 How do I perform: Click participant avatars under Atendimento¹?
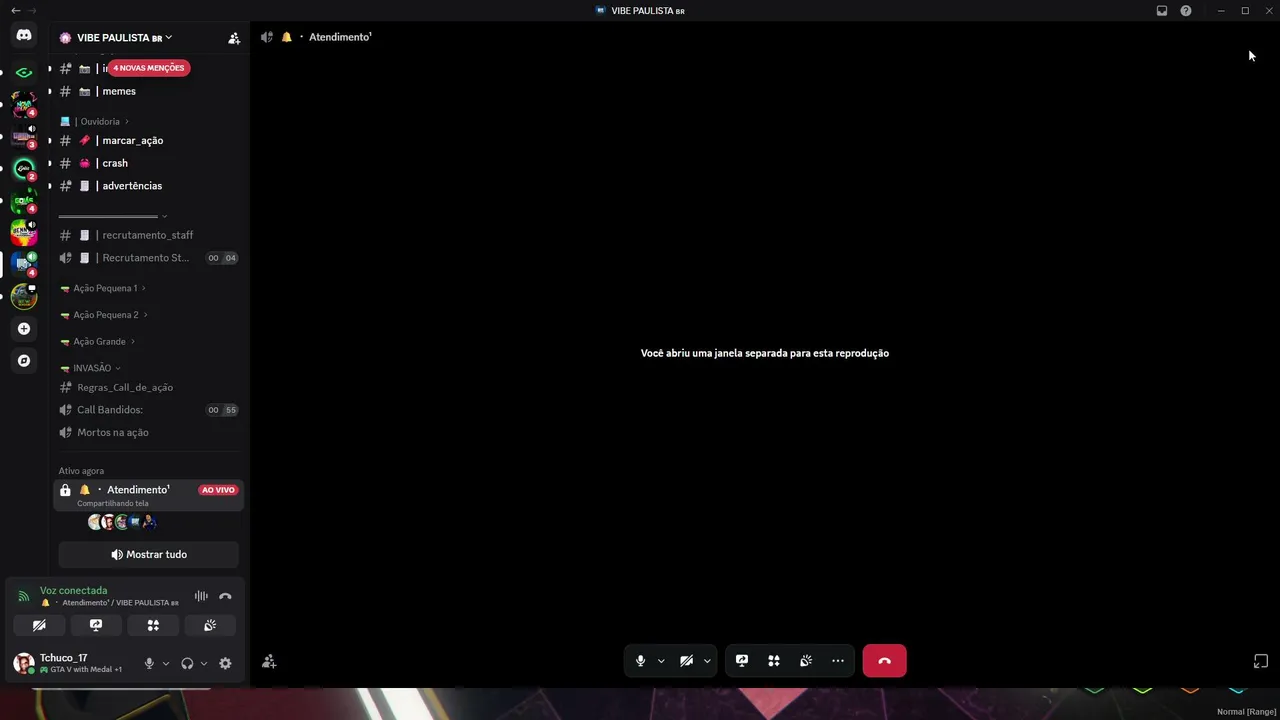tap(122, 522)
